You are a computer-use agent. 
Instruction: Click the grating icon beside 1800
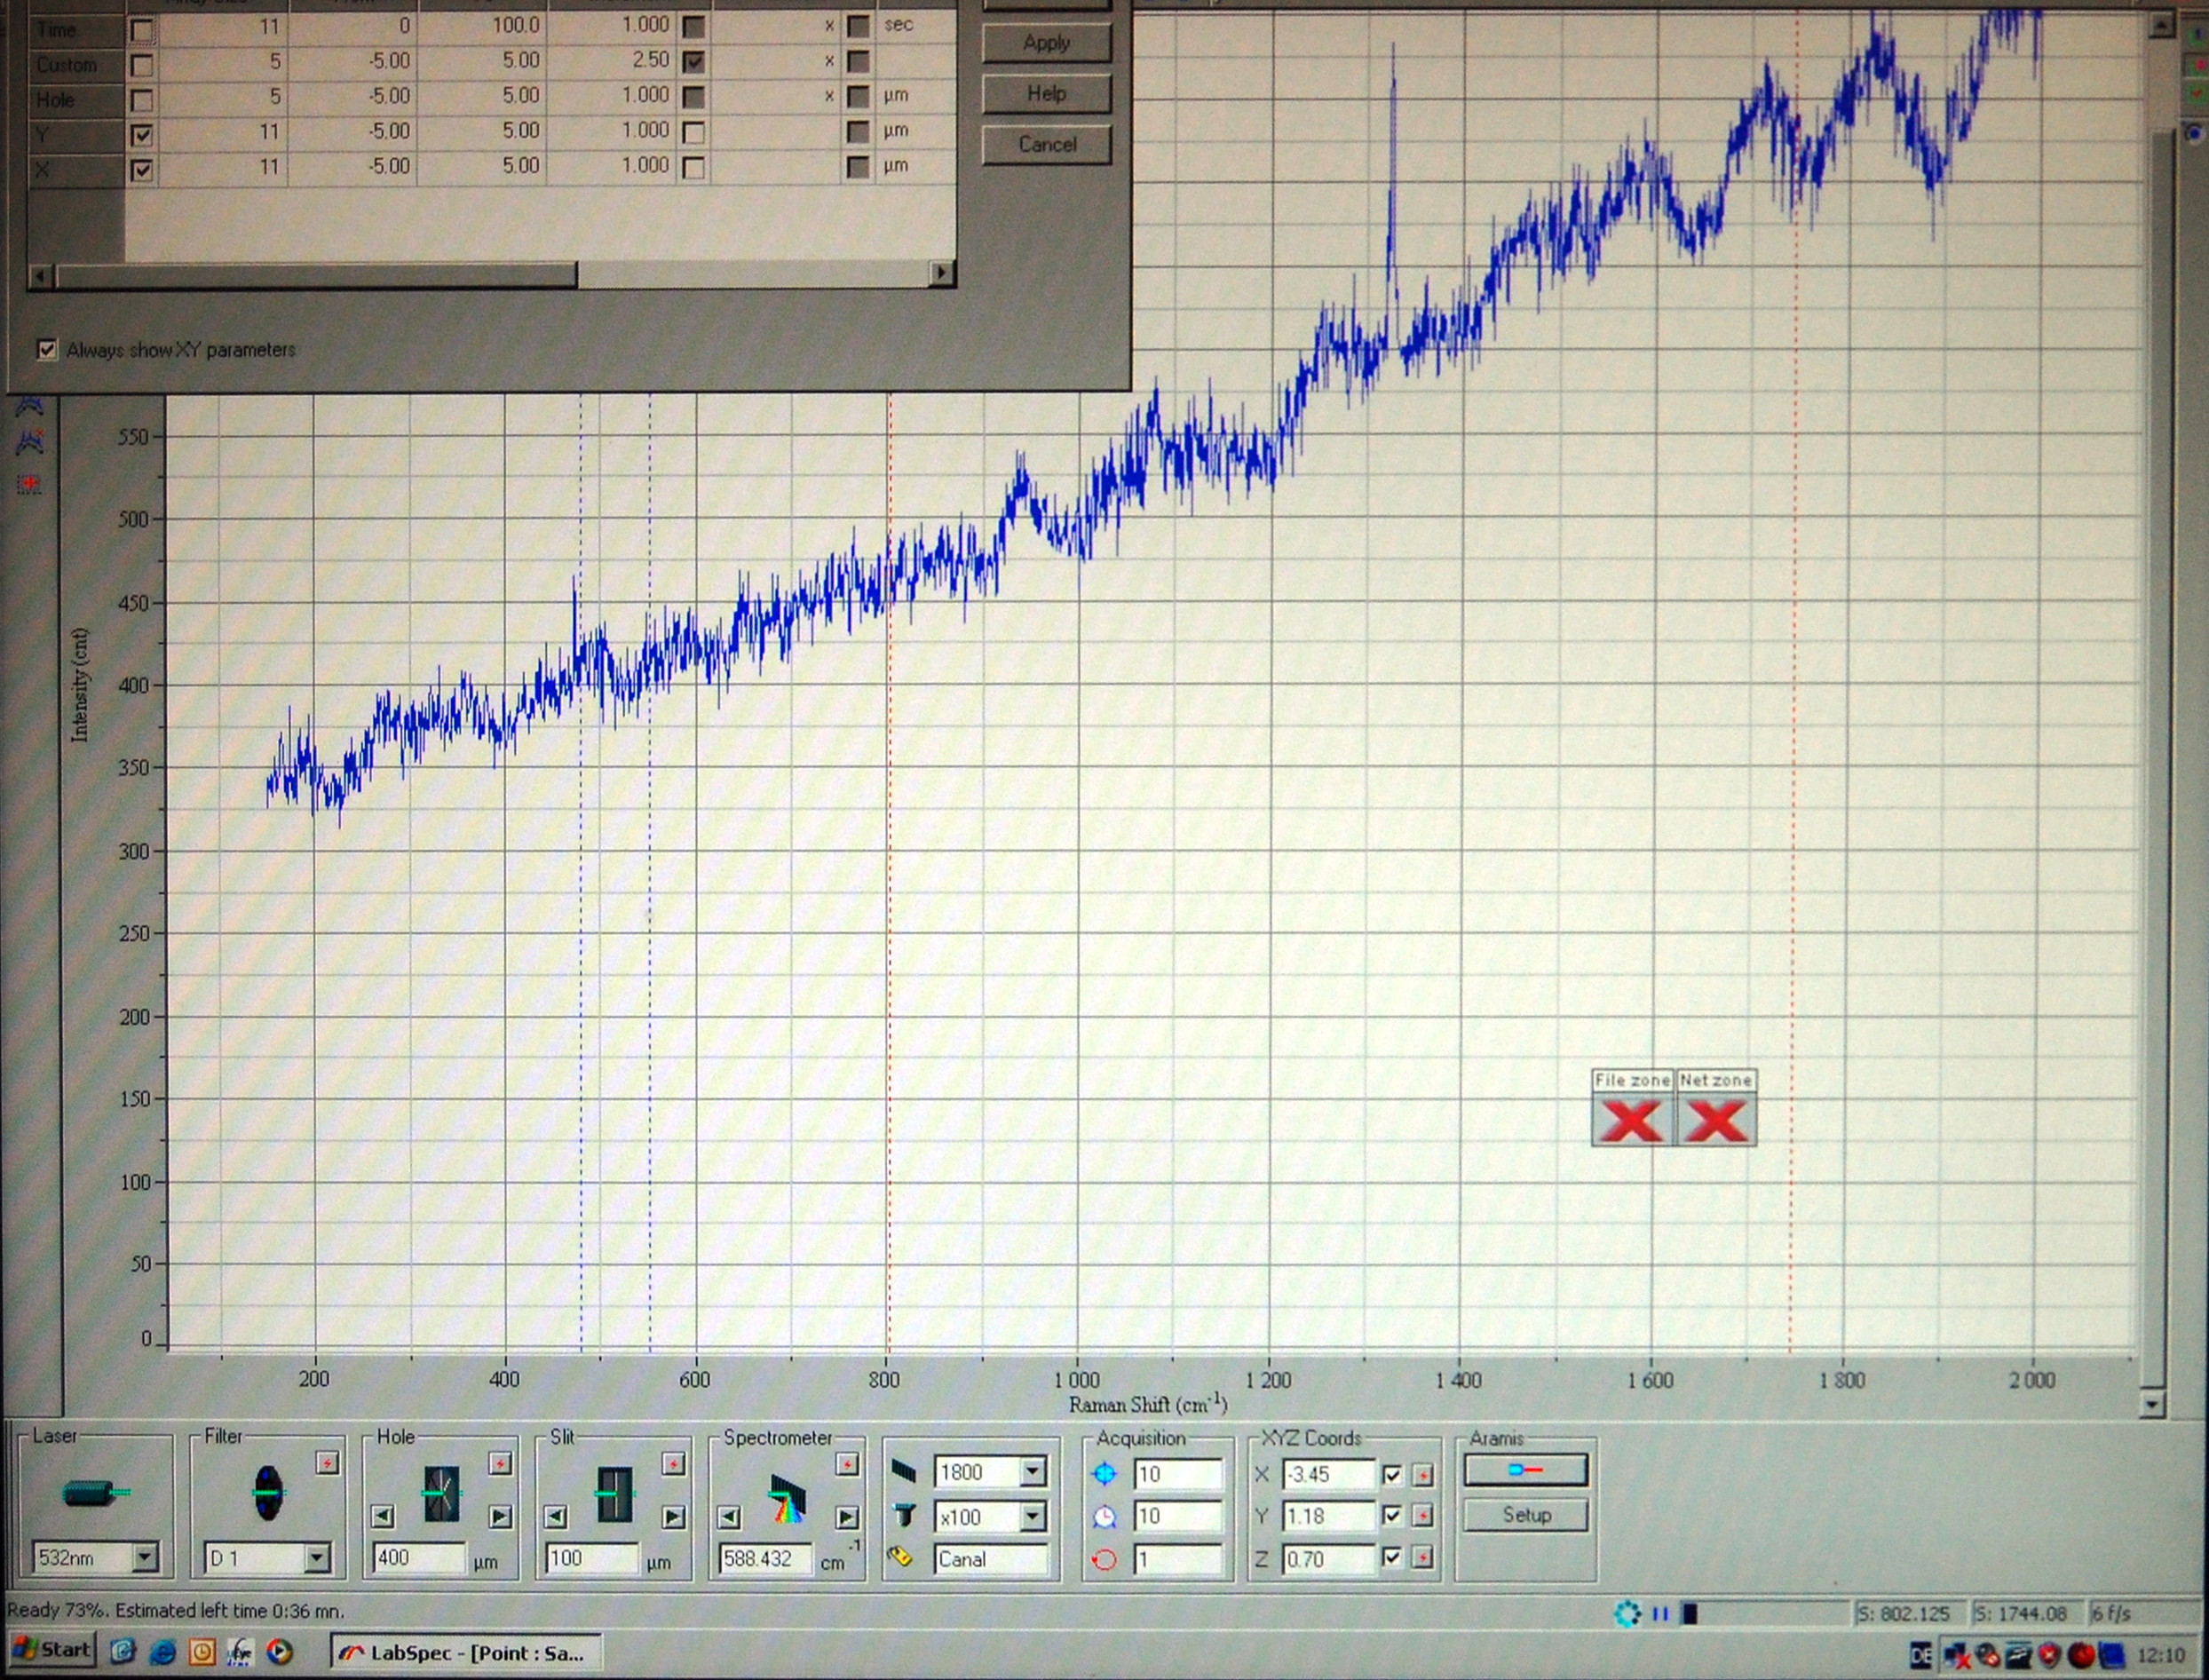tap(903, 1471)
